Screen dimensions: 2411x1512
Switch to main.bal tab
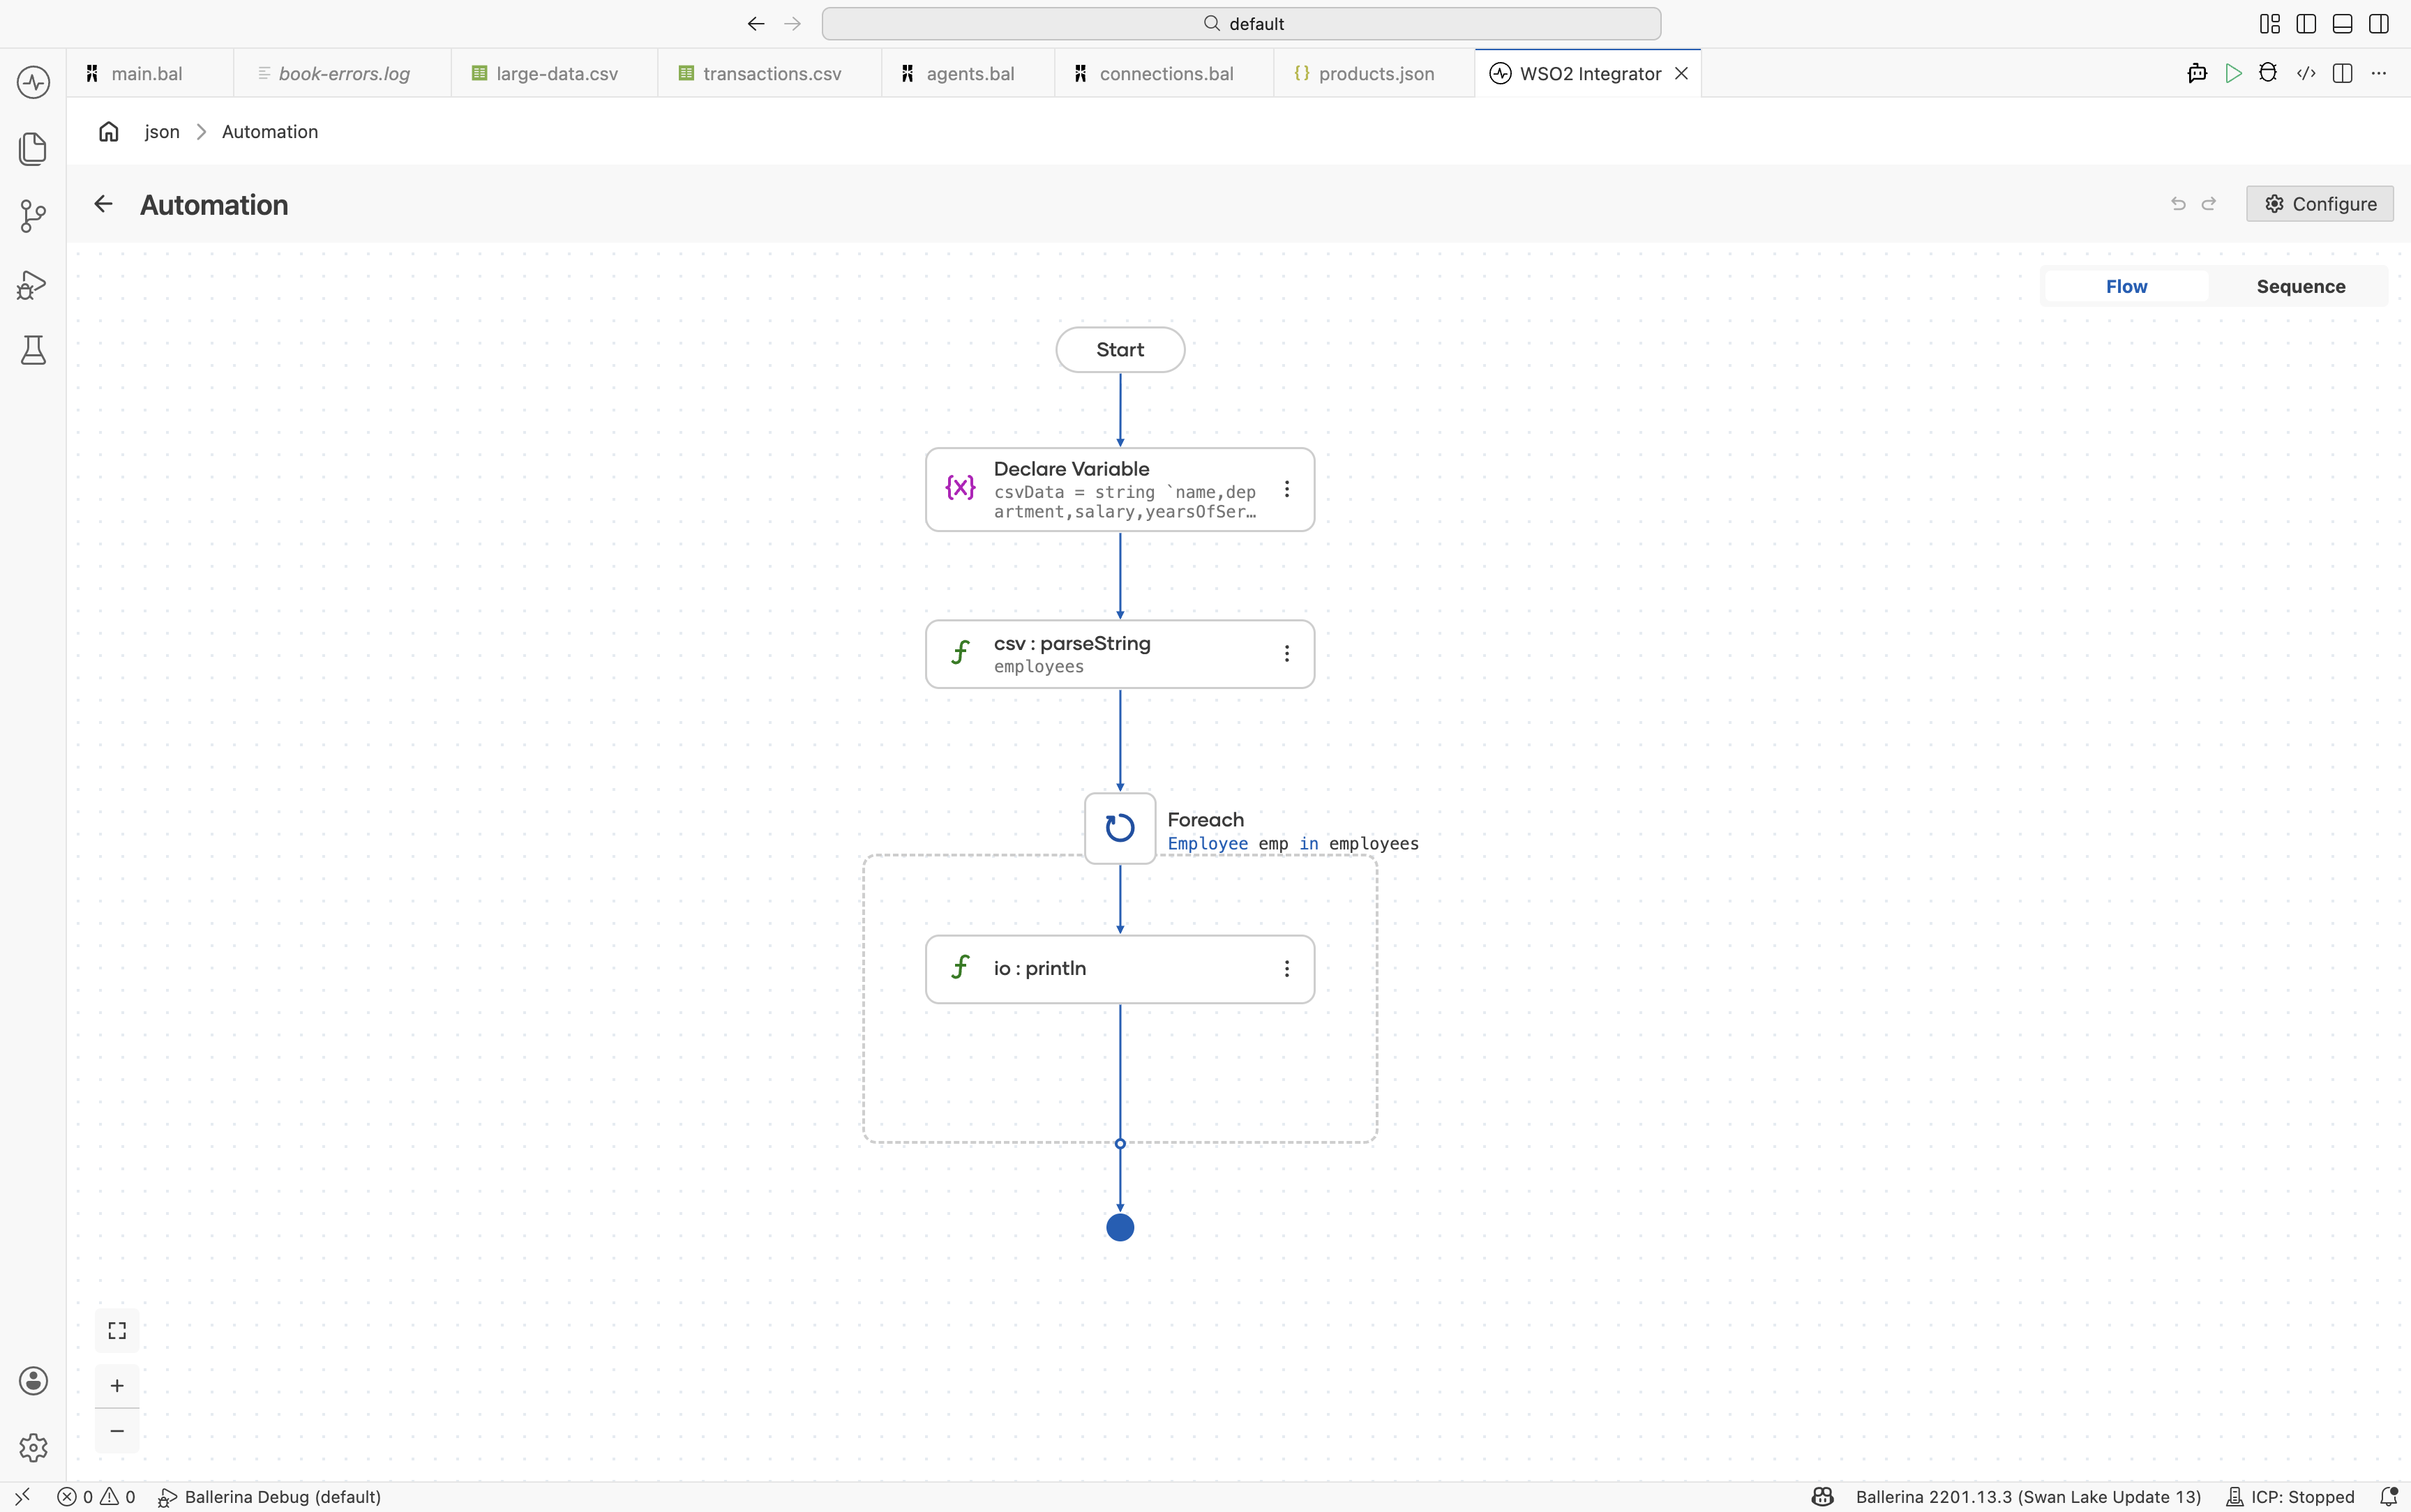pos(150,73)
